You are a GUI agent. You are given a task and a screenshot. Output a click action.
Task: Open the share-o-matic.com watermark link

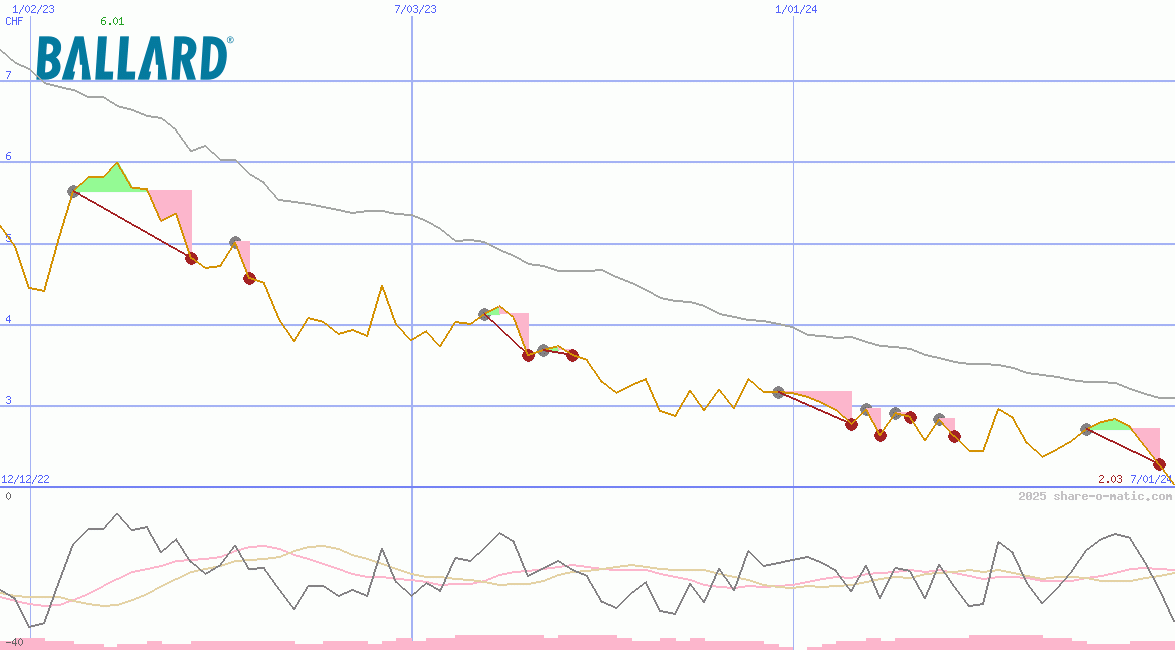coord(1095,496)
